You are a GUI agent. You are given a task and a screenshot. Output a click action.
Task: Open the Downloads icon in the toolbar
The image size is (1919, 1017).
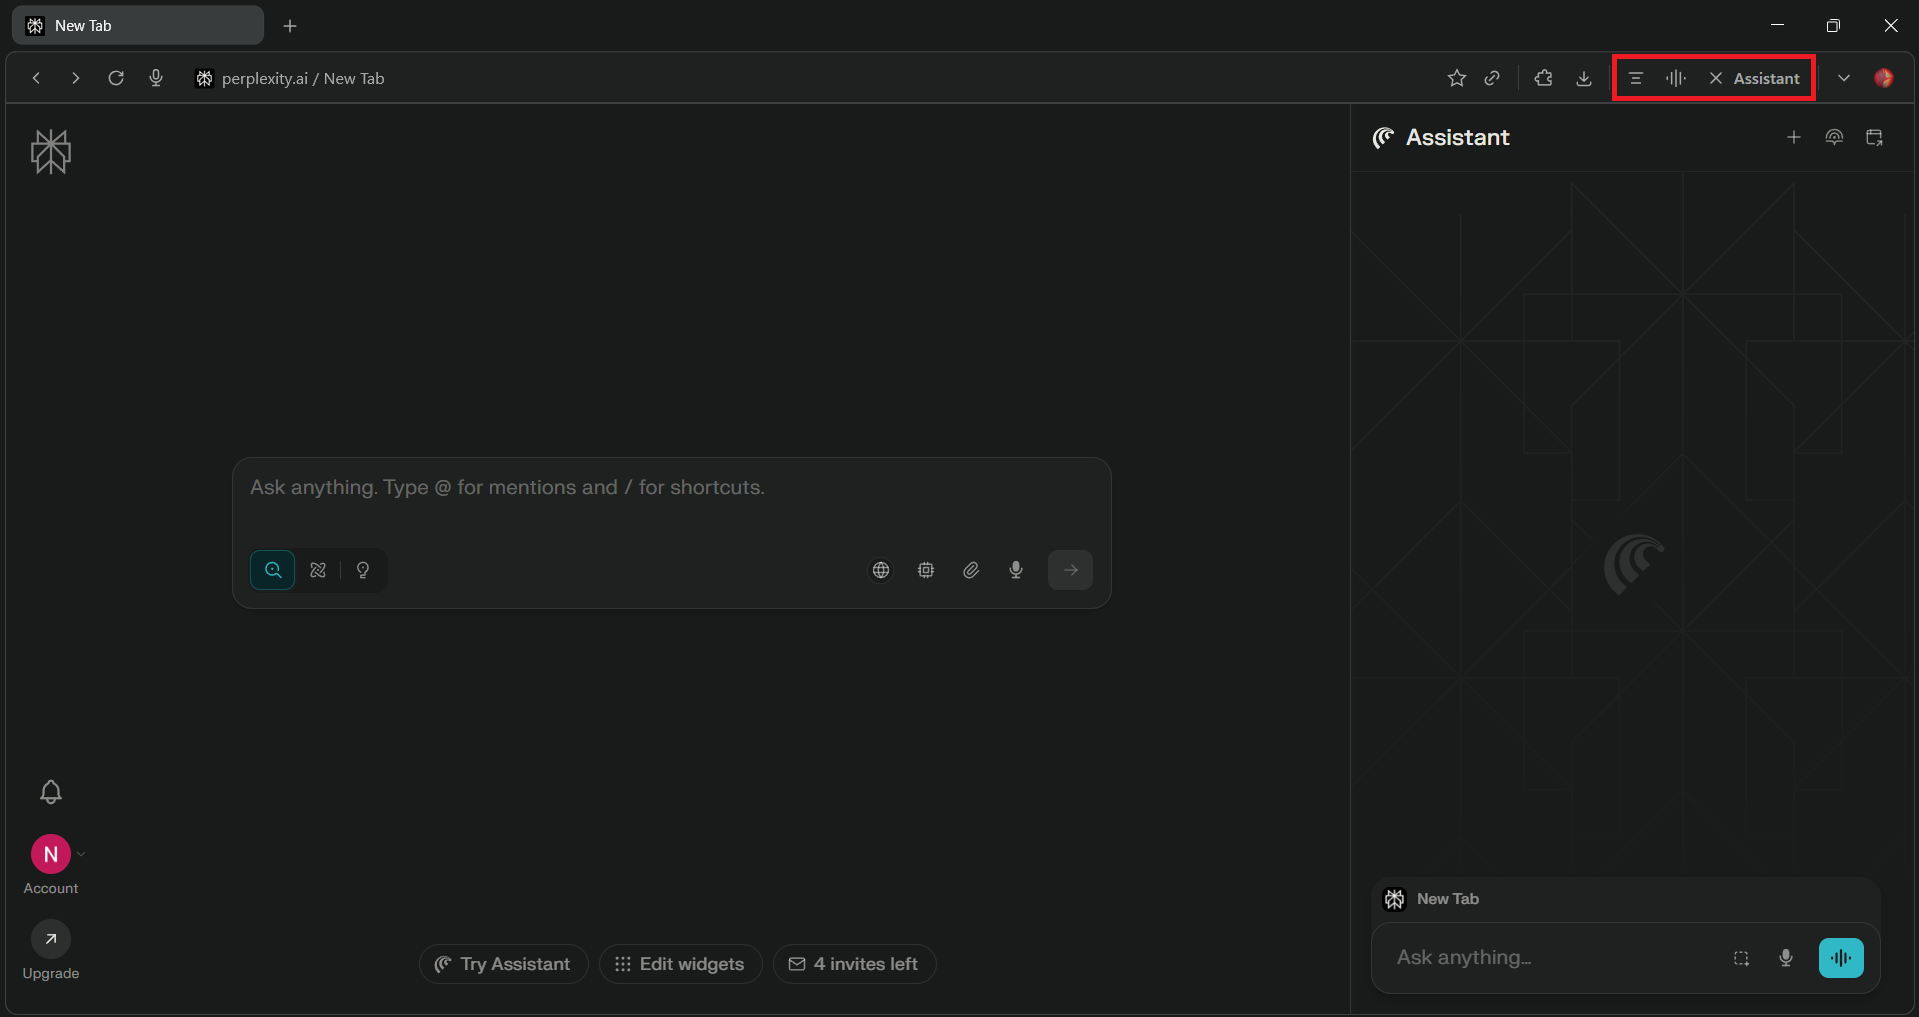click(x=1583, y=78)
